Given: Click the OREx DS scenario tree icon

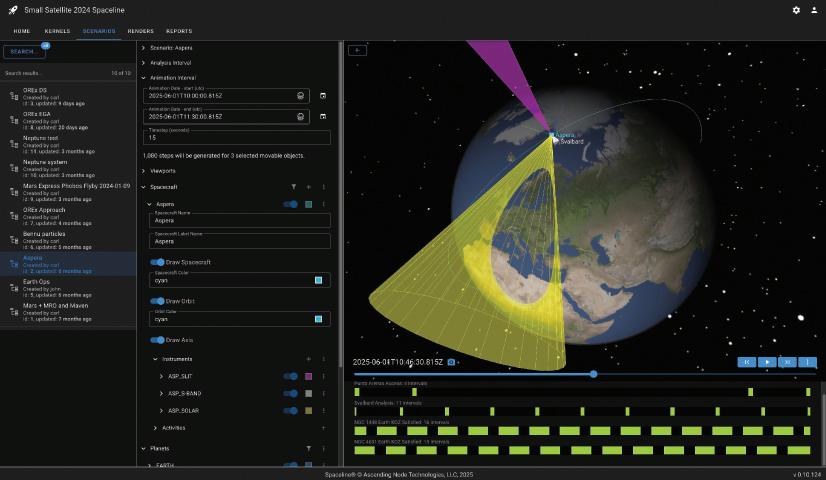Looking at the screenshot, I should click(14, 96).
